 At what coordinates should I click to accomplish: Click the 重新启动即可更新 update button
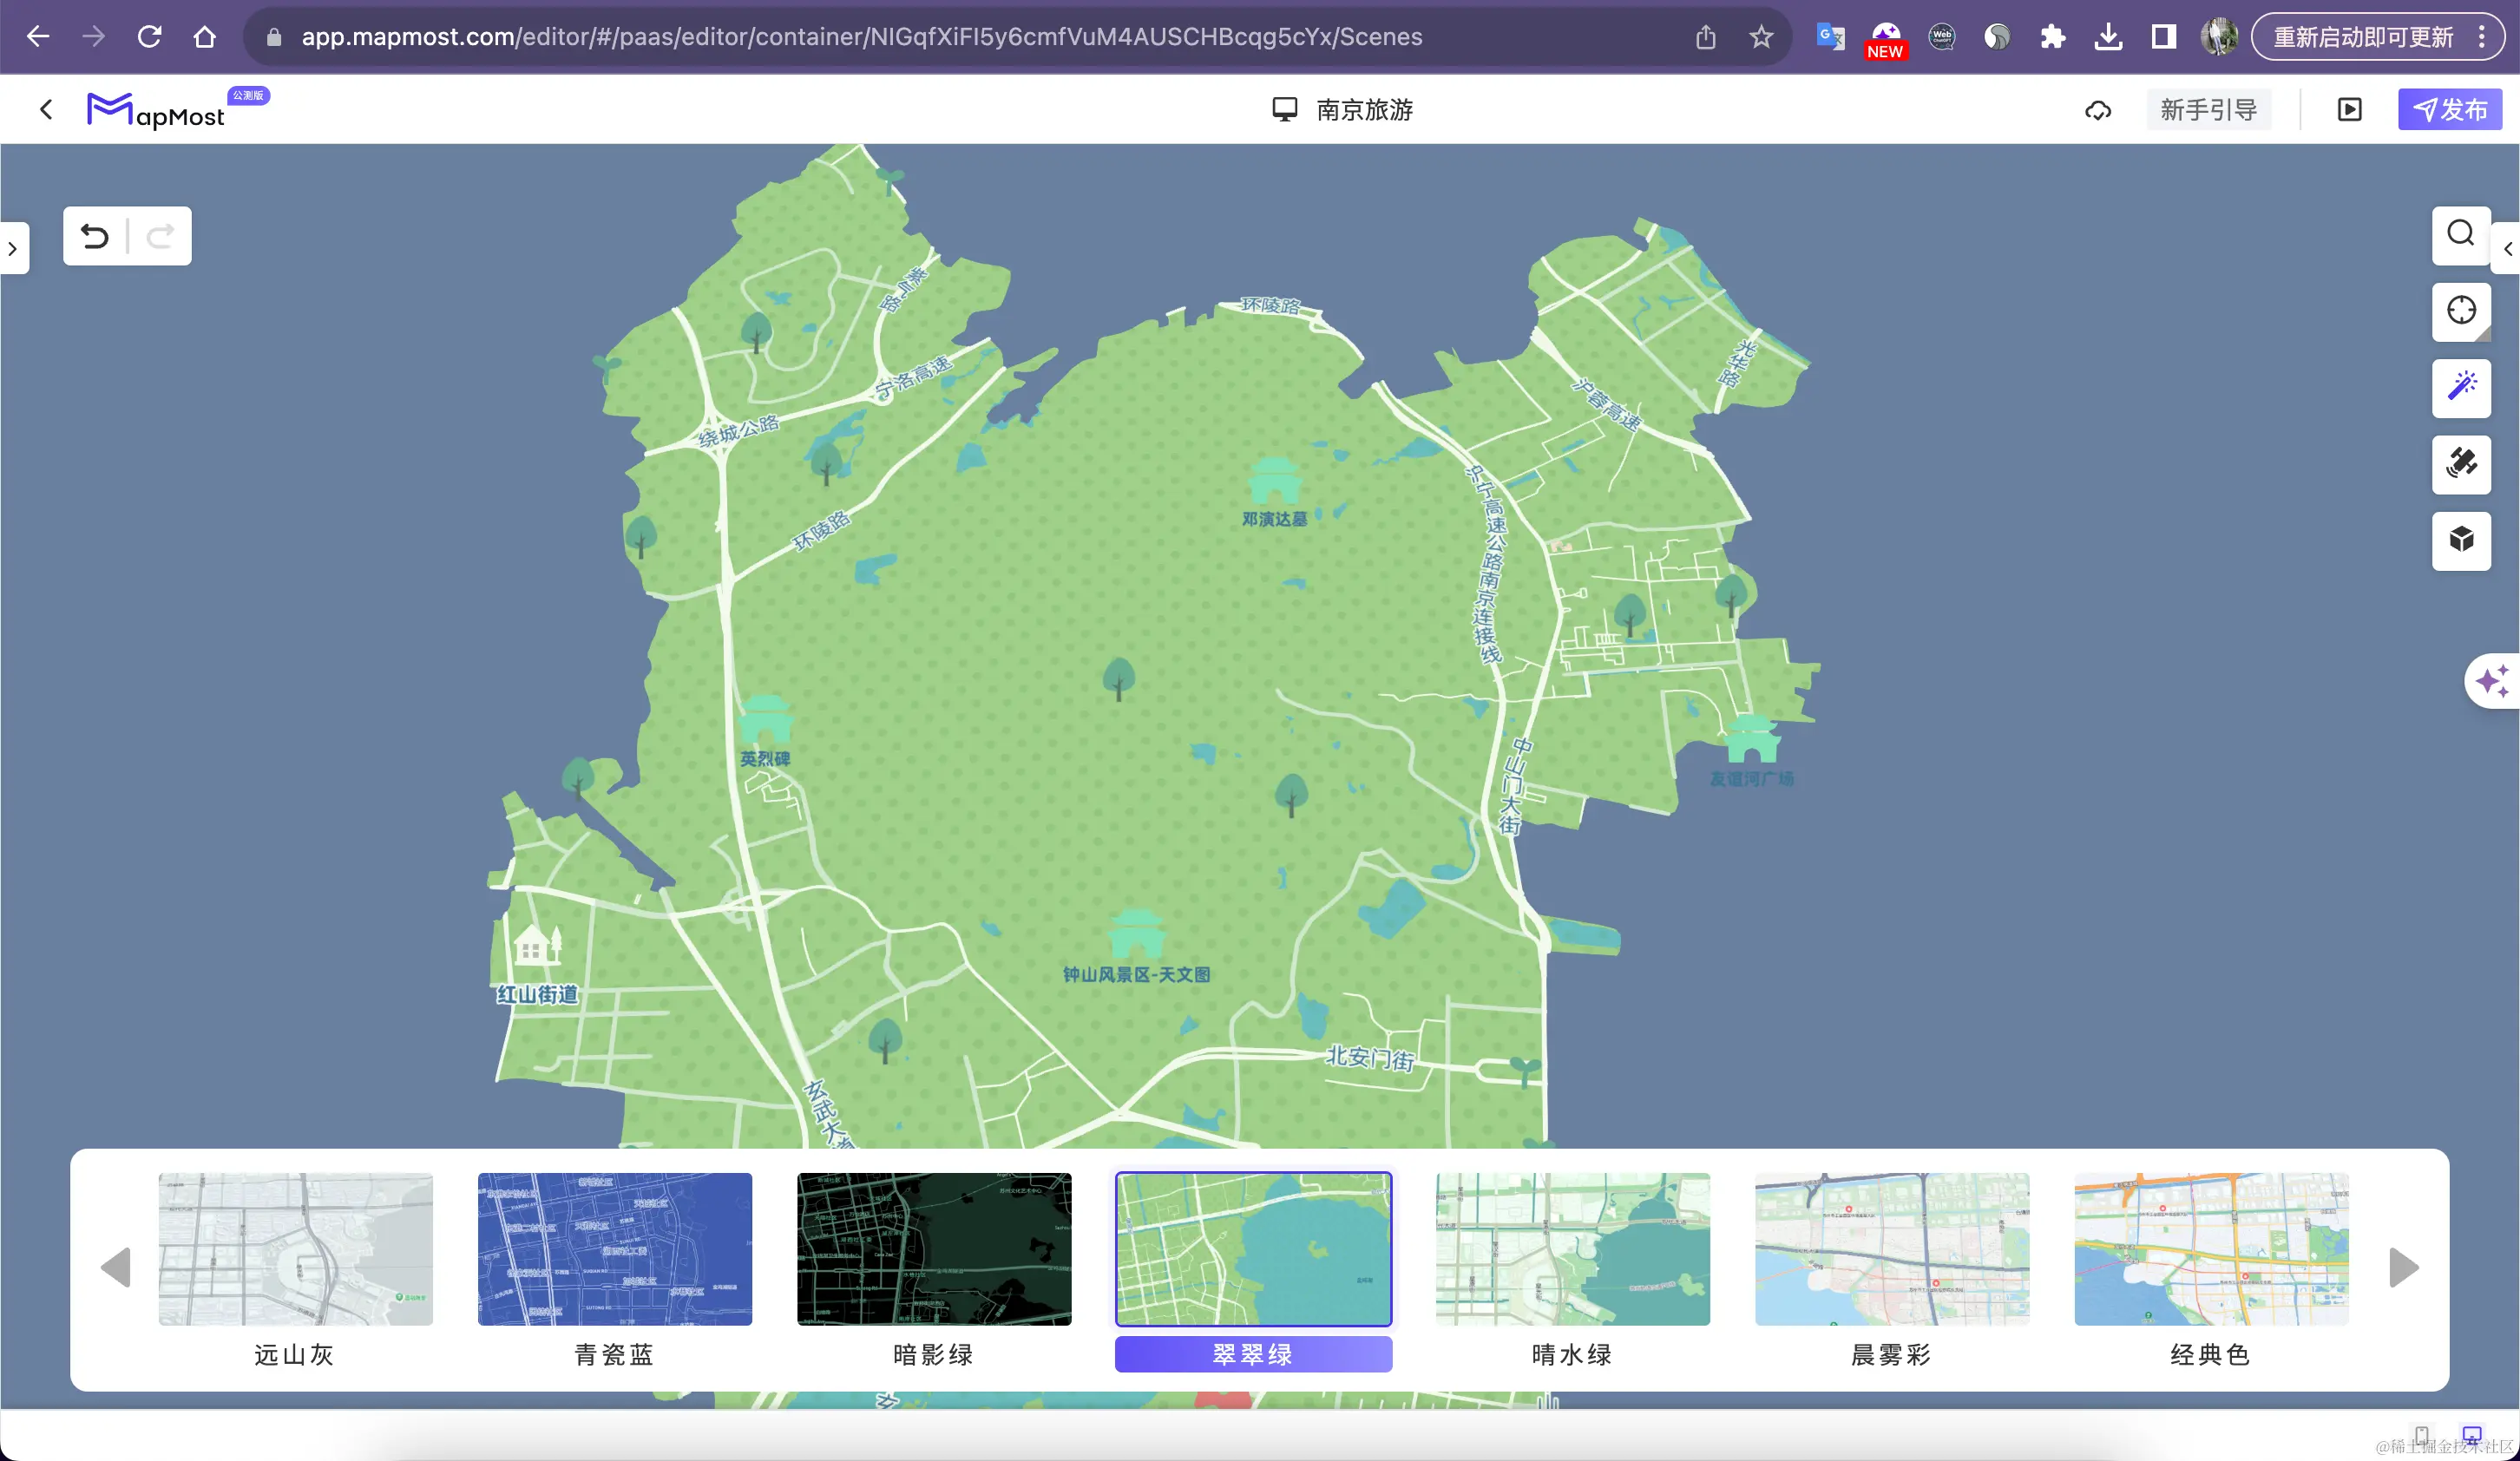coord(2363,37)
